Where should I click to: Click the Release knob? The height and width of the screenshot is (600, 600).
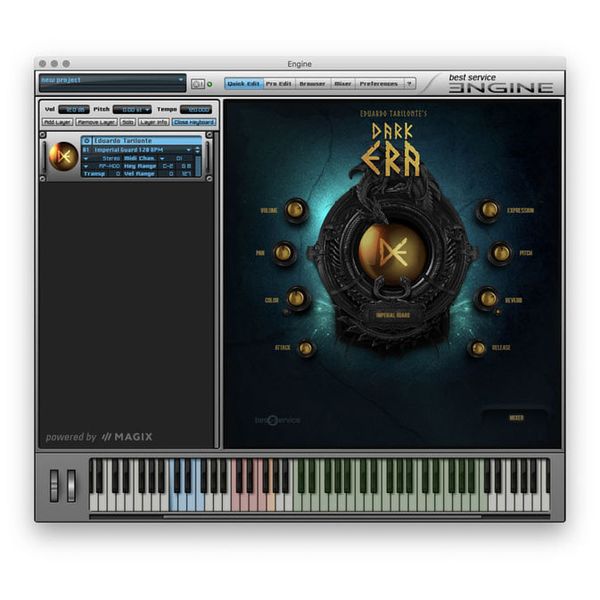click(x=478, y=348)
